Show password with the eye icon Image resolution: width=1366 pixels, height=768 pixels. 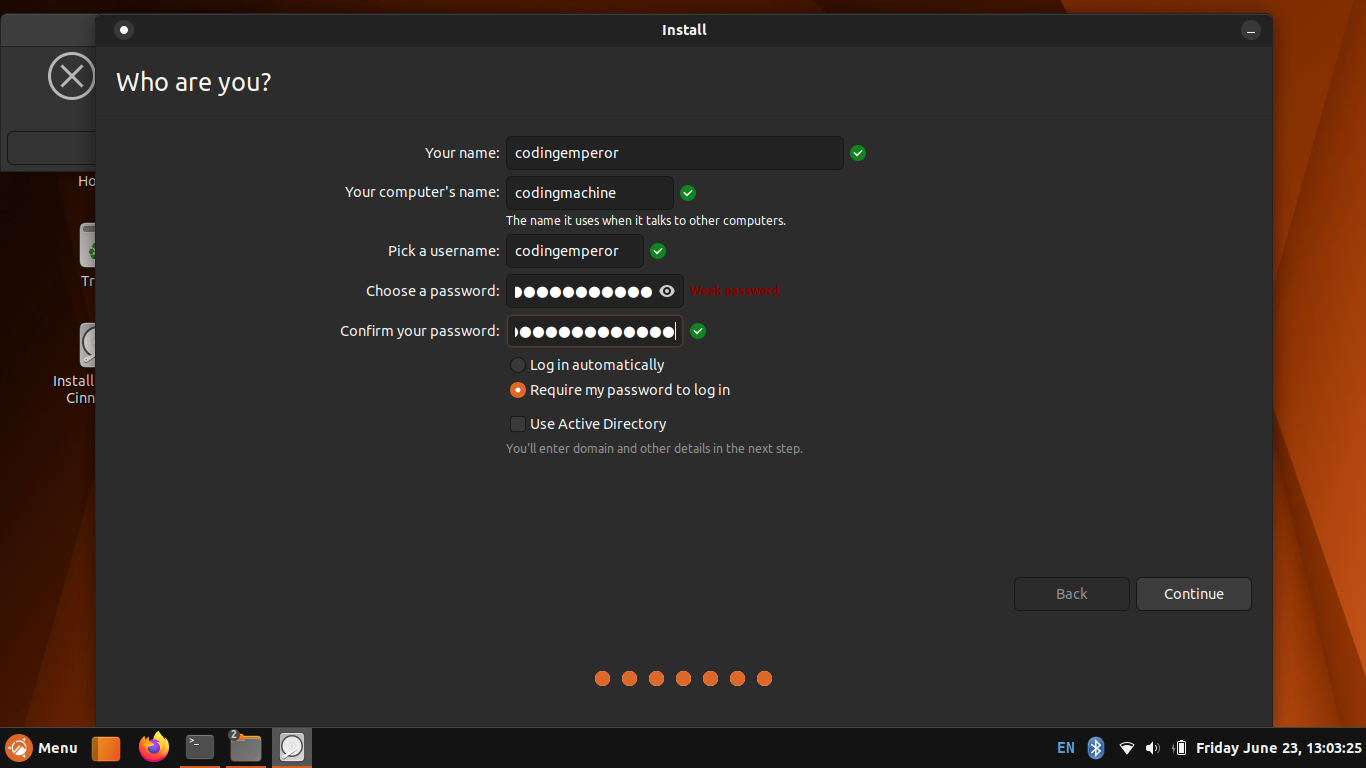(x=668, y=291)
